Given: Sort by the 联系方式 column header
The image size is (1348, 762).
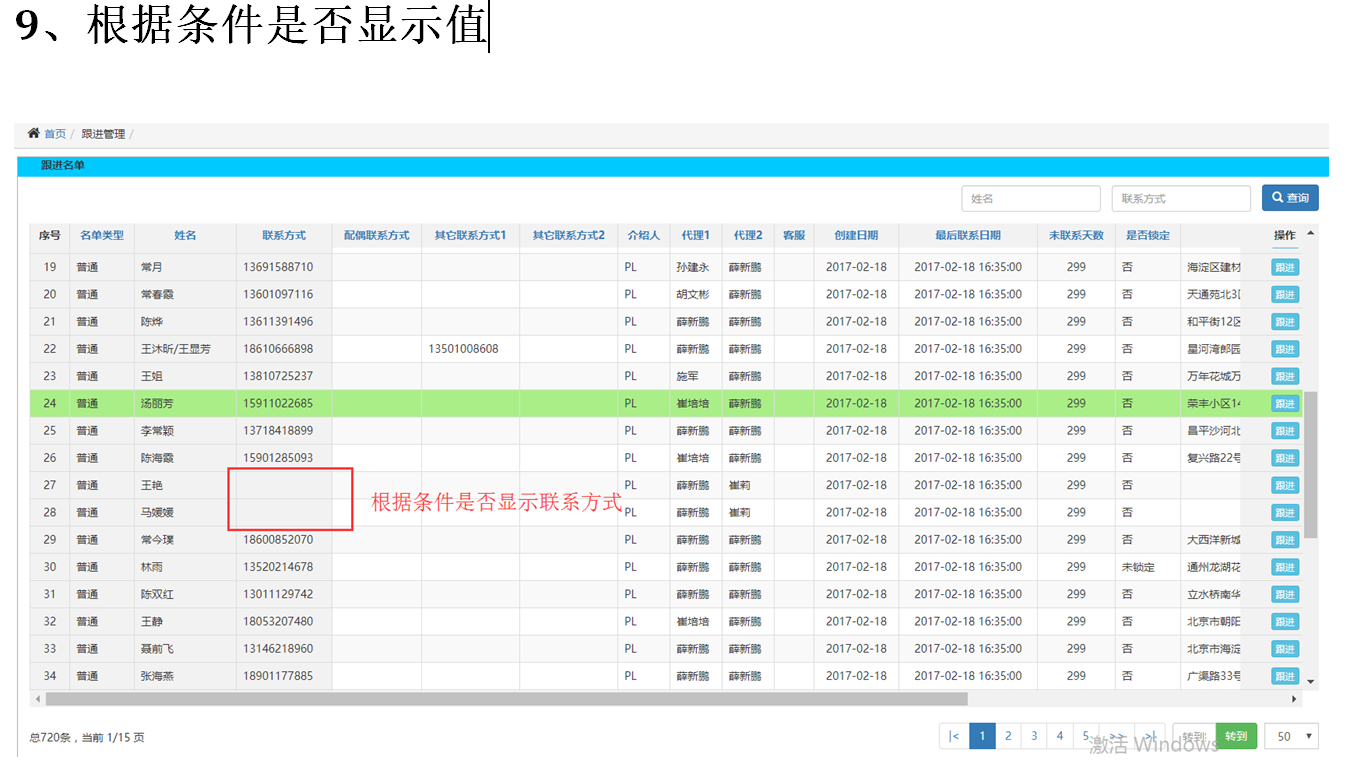Looking at the screenshot, I should [284, 235].
